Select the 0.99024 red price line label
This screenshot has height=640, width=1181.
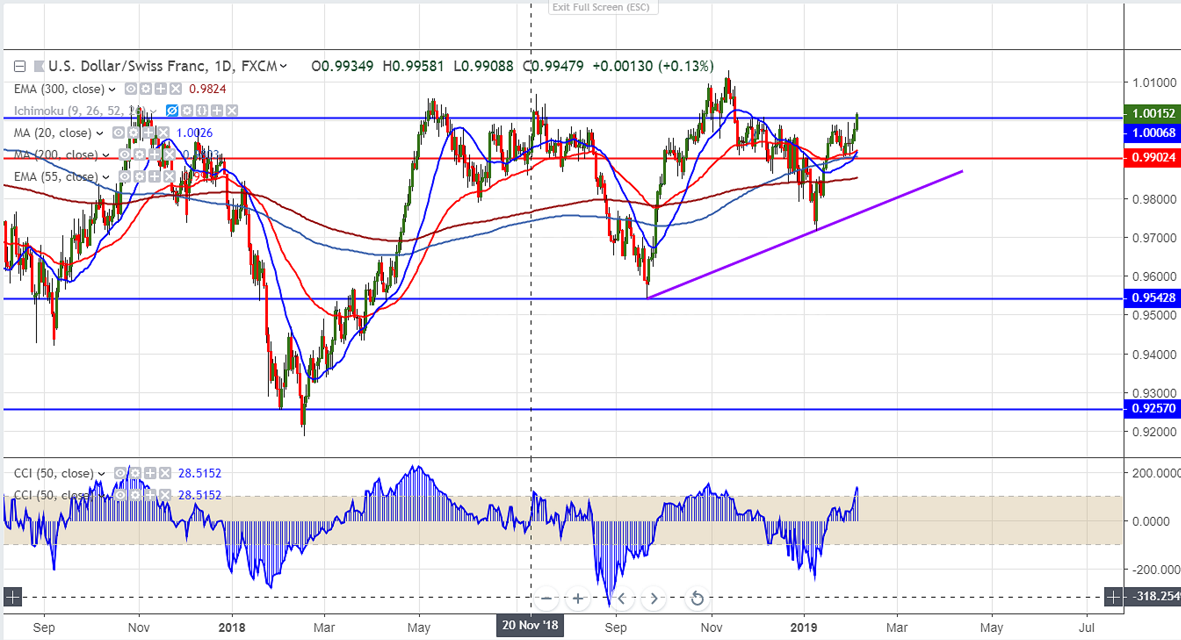(x=1152, y=157)
